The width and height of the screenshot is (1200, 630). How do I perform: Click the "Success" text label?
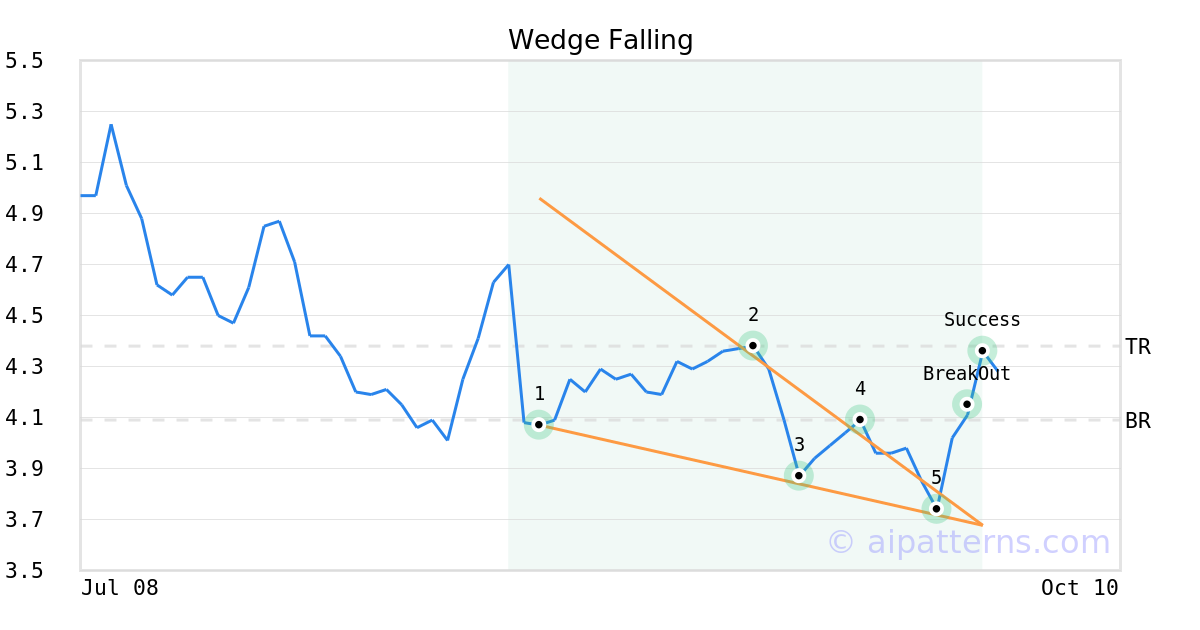[982, 320]
